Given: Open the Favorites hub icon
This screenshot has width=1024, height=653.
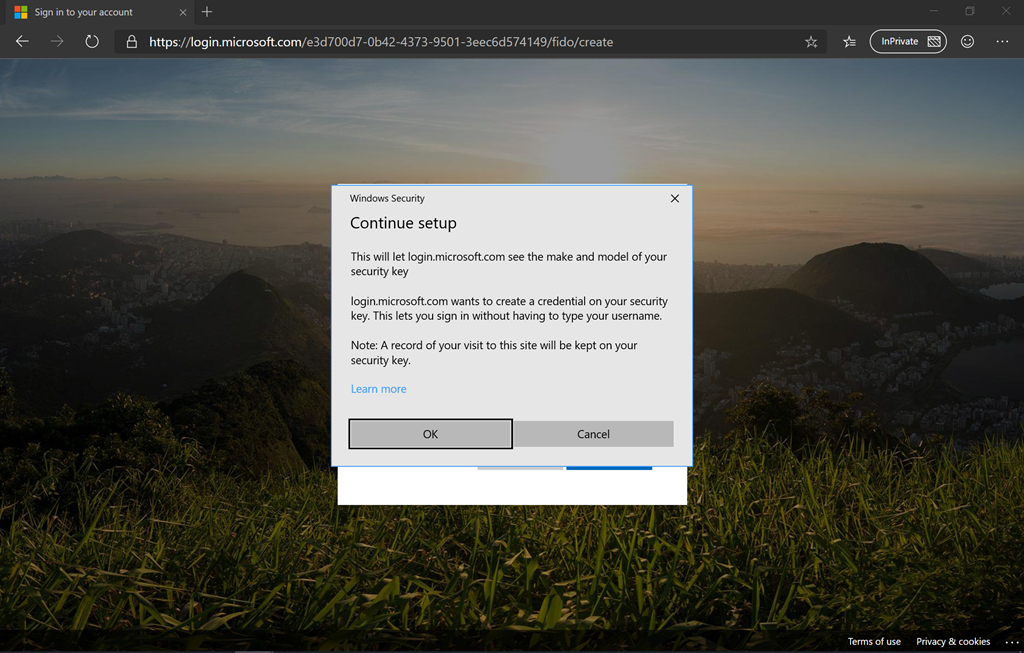Looking at the screenshot, I should pyautogui.click(x=849, y=42).
